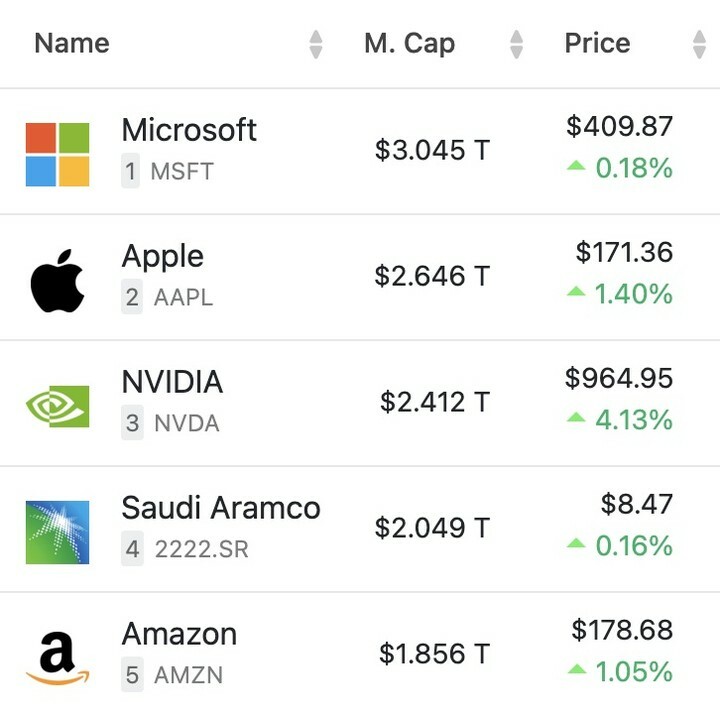The image size is (720, 716).
Task: Click the Saudi Aramco logo
Action: tap(57, 532)
